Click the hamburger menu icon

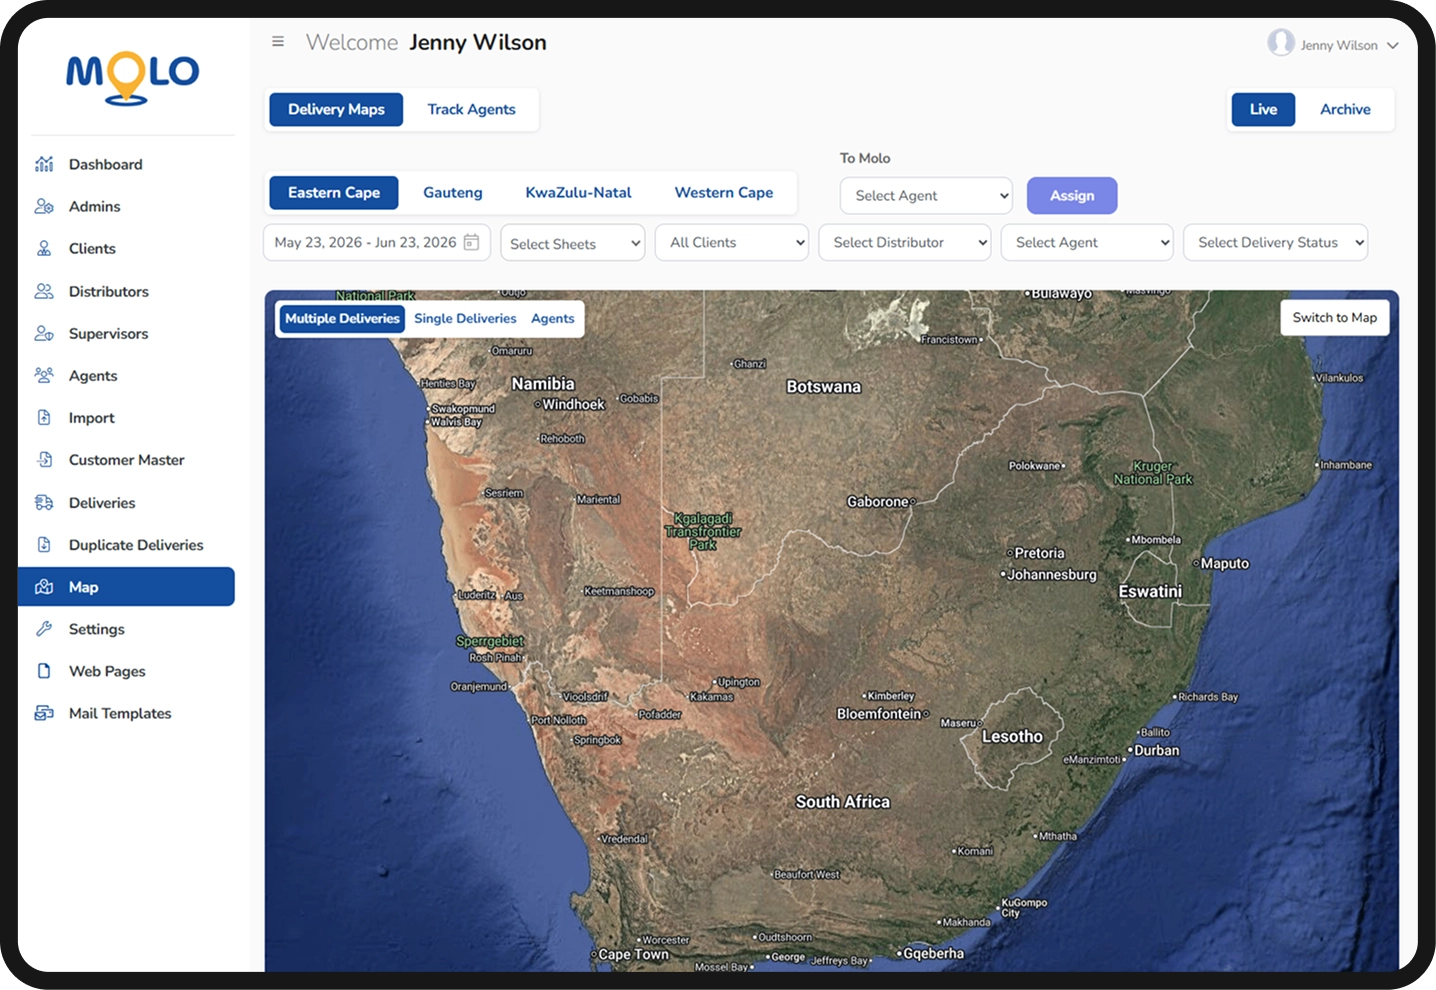[278, 42]
